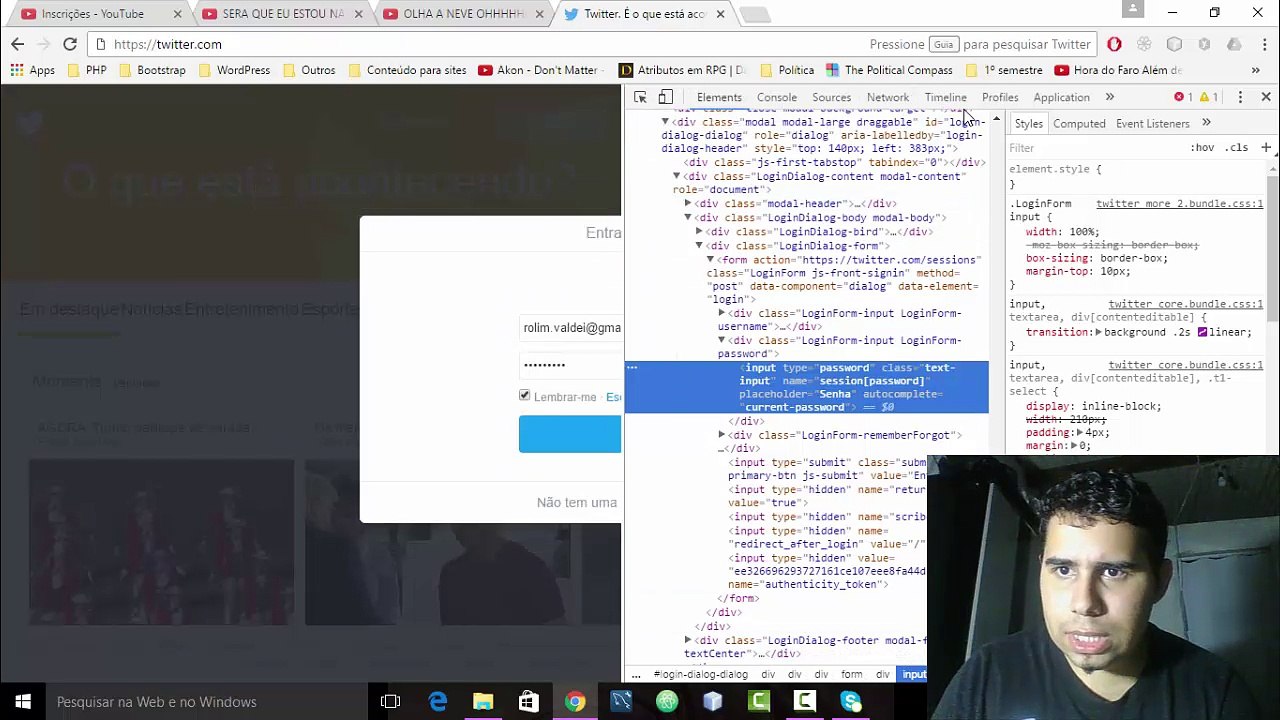Click #login-dialog-dialog in the breadcrumb
This screenshot has width=1280, height=720.
click(x=700, y=674)
